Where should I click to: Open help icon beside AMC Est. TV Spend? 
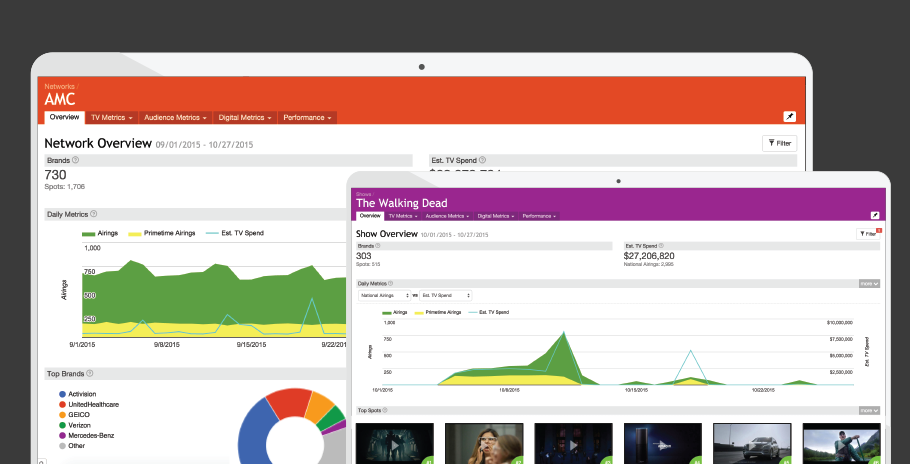pyautogui.click(x=482, y=160)
